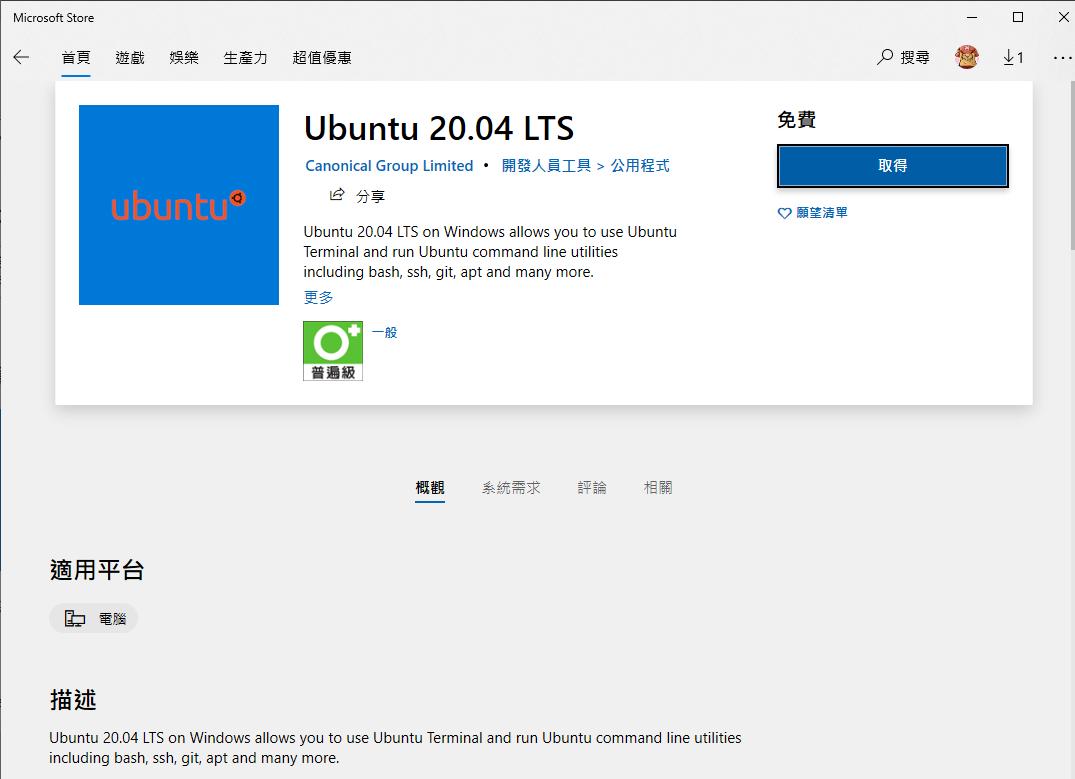Click the 適用平台 heading
This screenshot has height=779, width=1075.
(97, 570)
